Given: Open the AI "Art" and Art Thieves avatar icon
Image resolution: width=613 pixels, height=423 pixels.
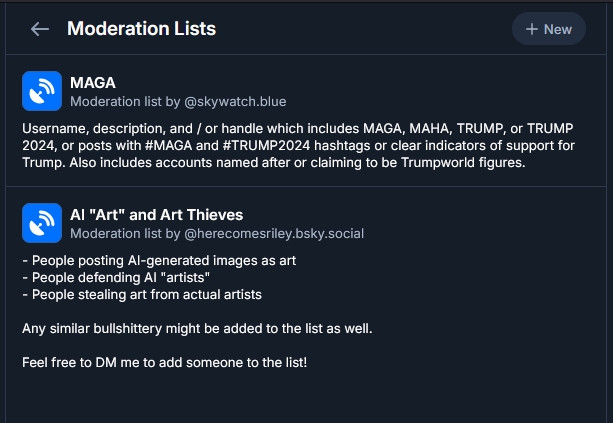Looking at the screenshot, I should (41, 224).
